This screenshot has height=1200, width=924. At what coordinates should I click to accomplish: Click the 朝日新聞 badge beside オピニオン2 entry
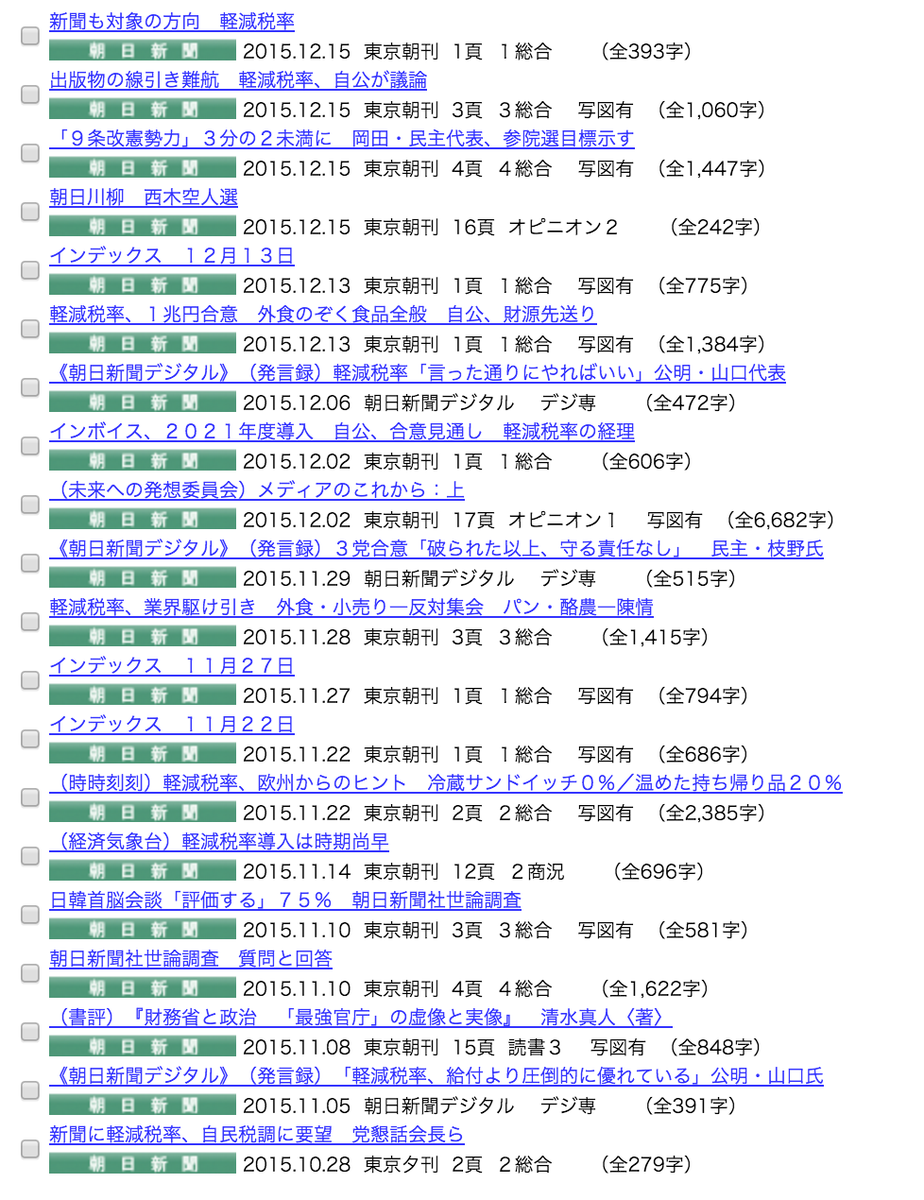[x=143, y=226]
